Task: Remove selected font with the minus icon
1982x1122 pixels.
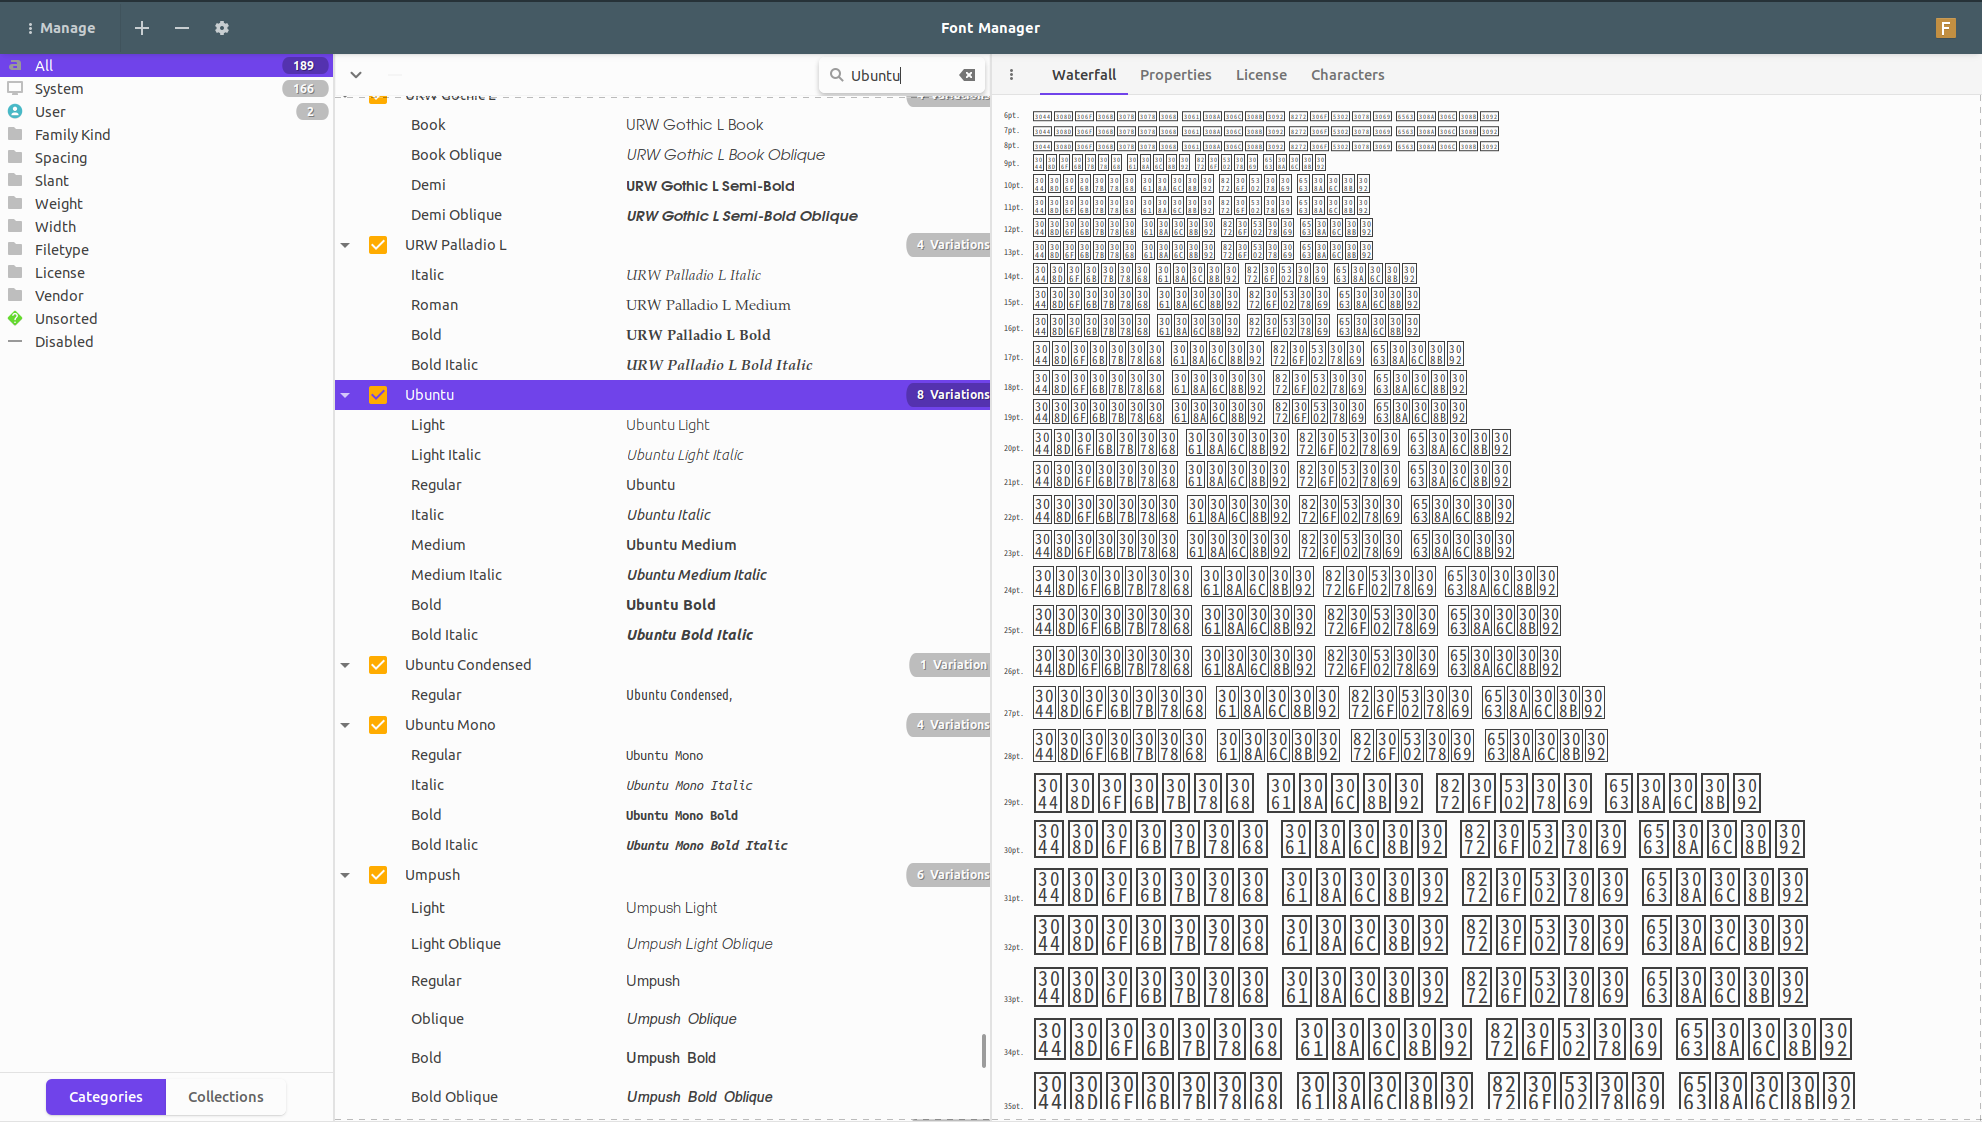Action: point(181,28)
